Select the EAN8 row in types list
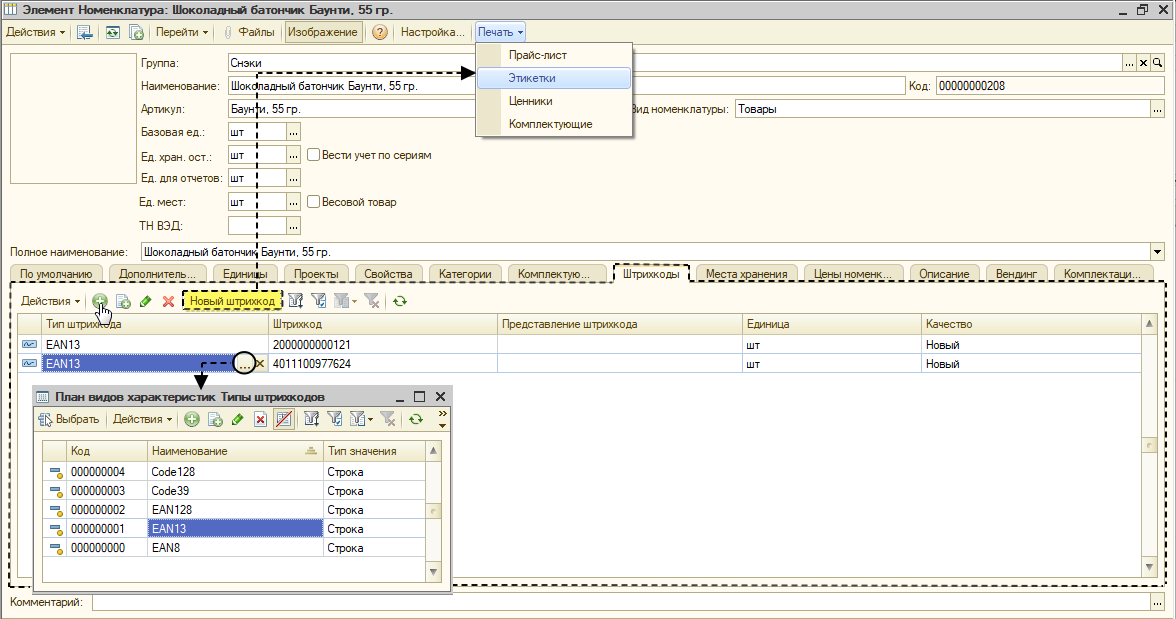 233,548
